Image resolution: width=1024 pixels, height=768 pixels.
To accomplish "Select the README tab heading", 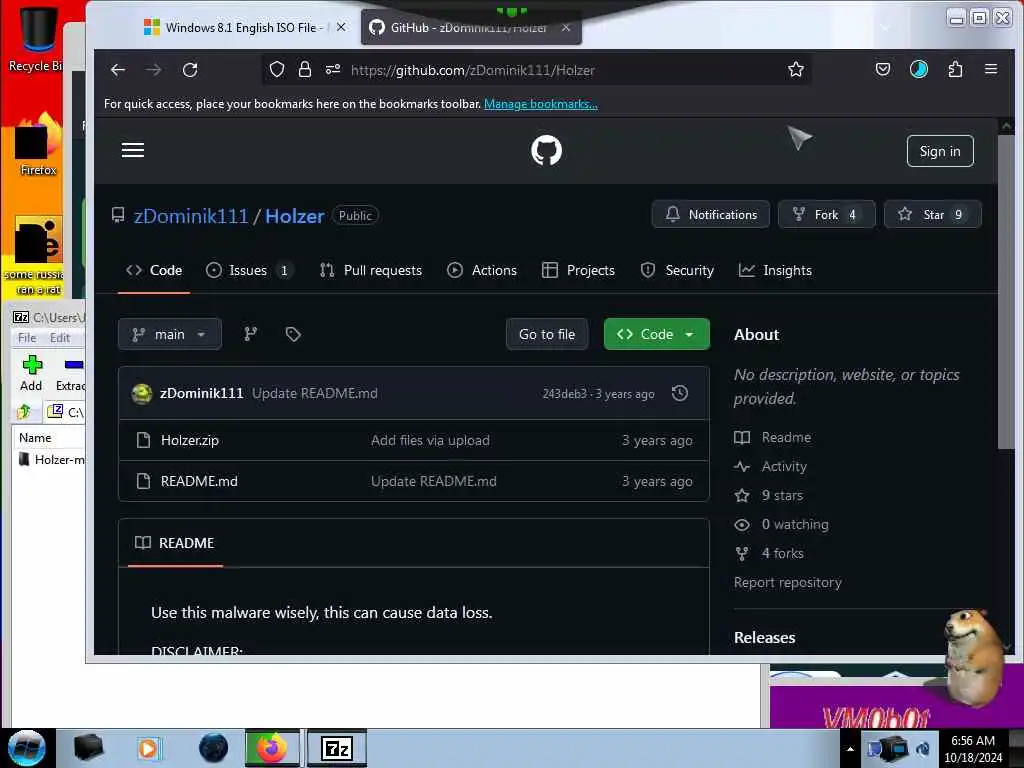I will coord(175,543).
